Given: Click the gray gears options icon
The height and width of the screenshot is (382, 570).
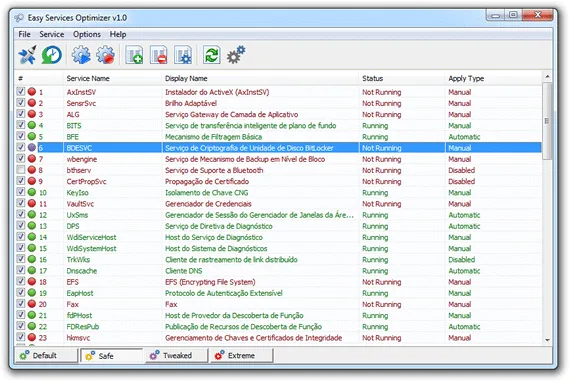Looking at the screenshot, I should [236, 55].
